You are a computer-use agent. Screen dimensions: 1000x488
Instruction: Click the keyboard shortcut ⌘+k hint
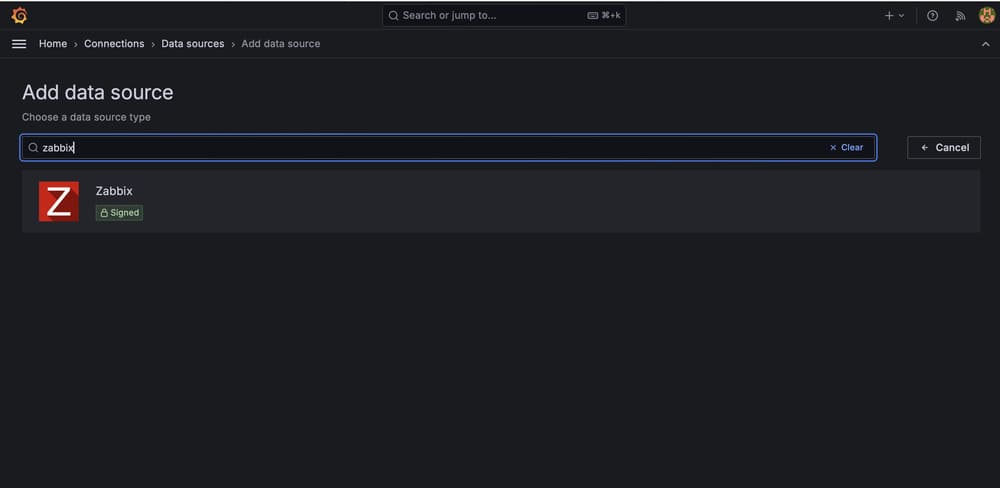(604, 16)
